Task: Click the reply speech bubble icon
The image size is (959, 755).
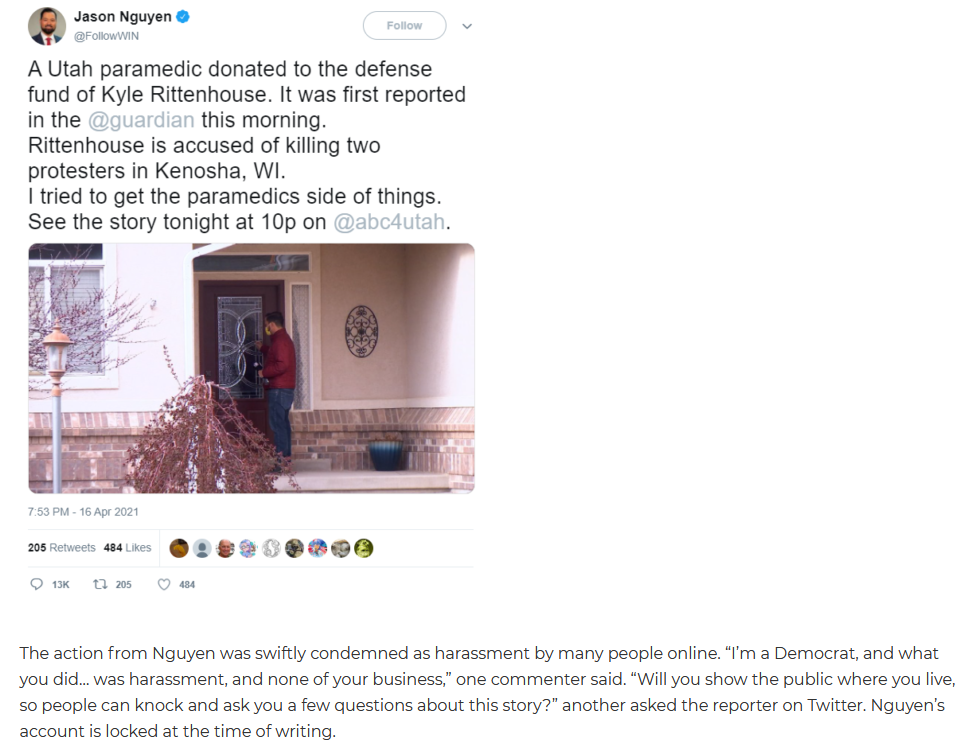Action: [x=37, y=584]
